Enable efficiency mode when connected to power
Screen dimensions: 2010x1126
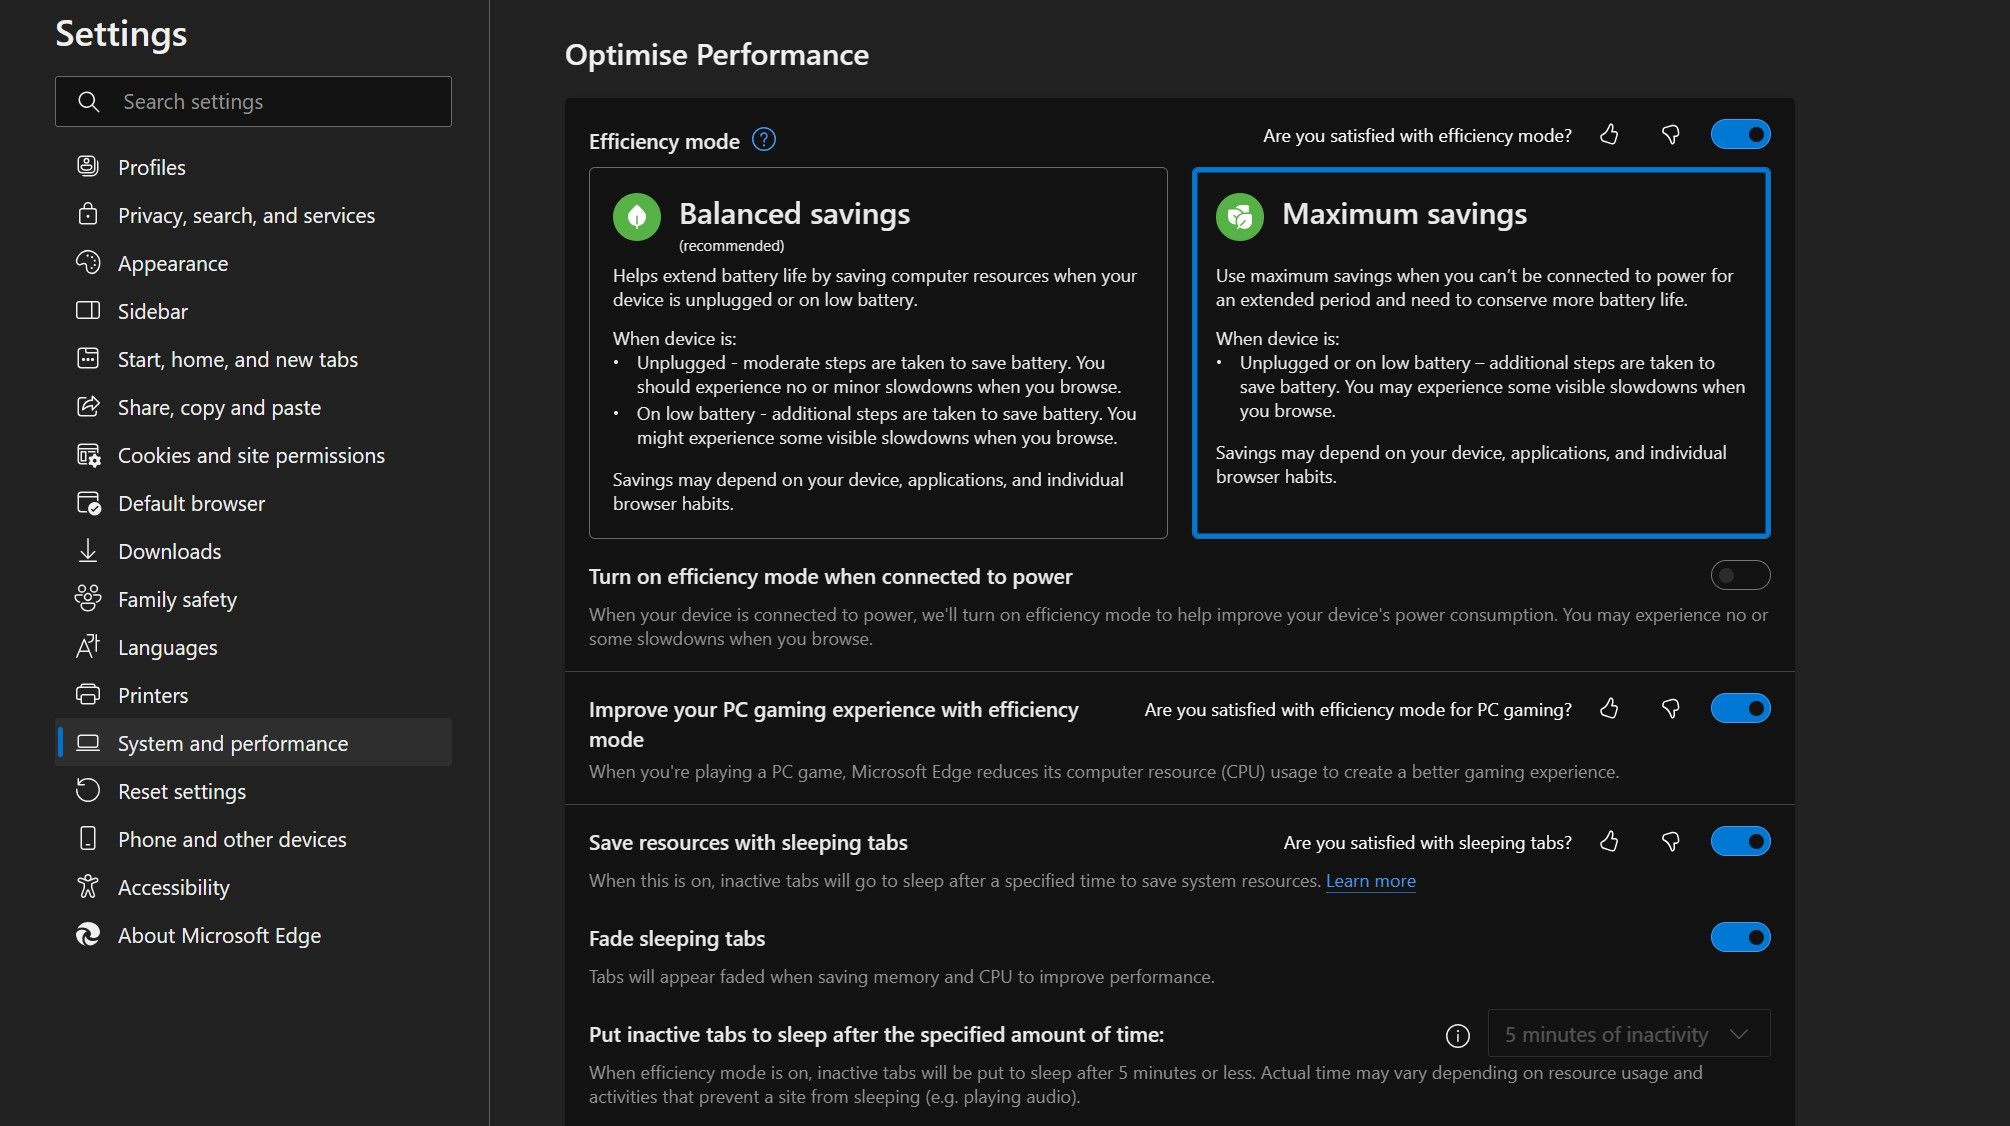coord(1738,575)
